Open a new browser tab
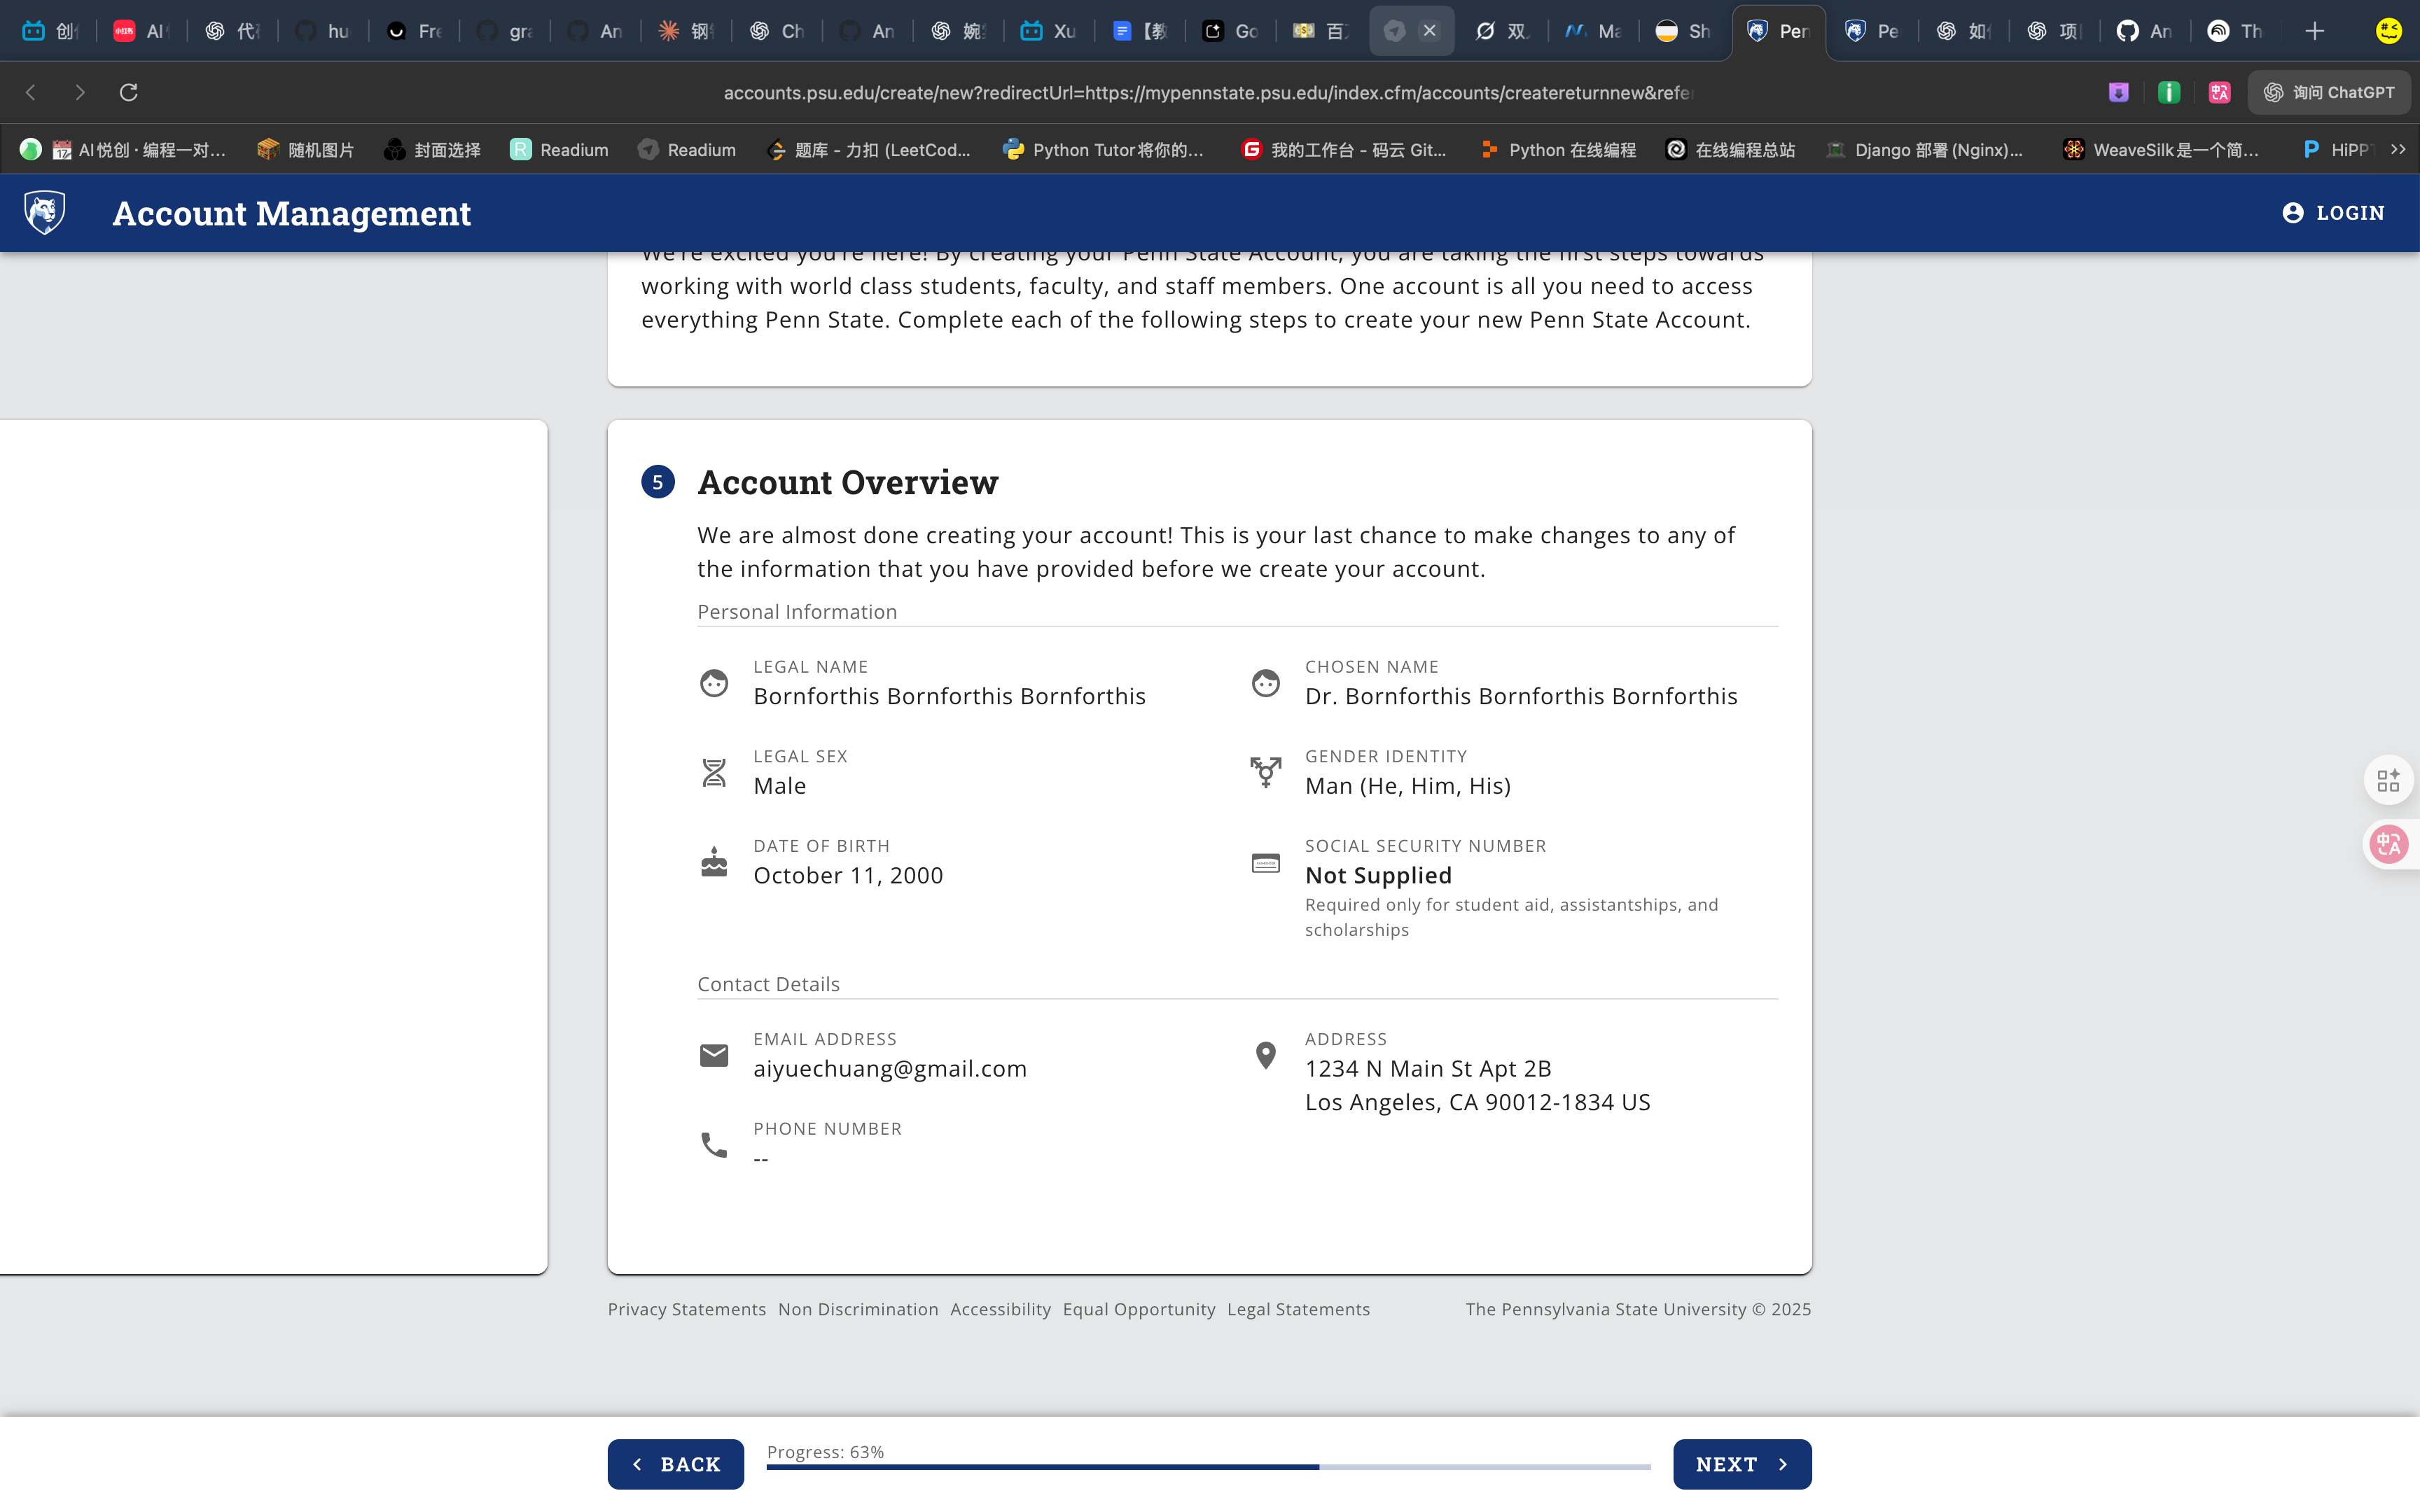Viewport: 2420px width, 1512px height. 2315,31
